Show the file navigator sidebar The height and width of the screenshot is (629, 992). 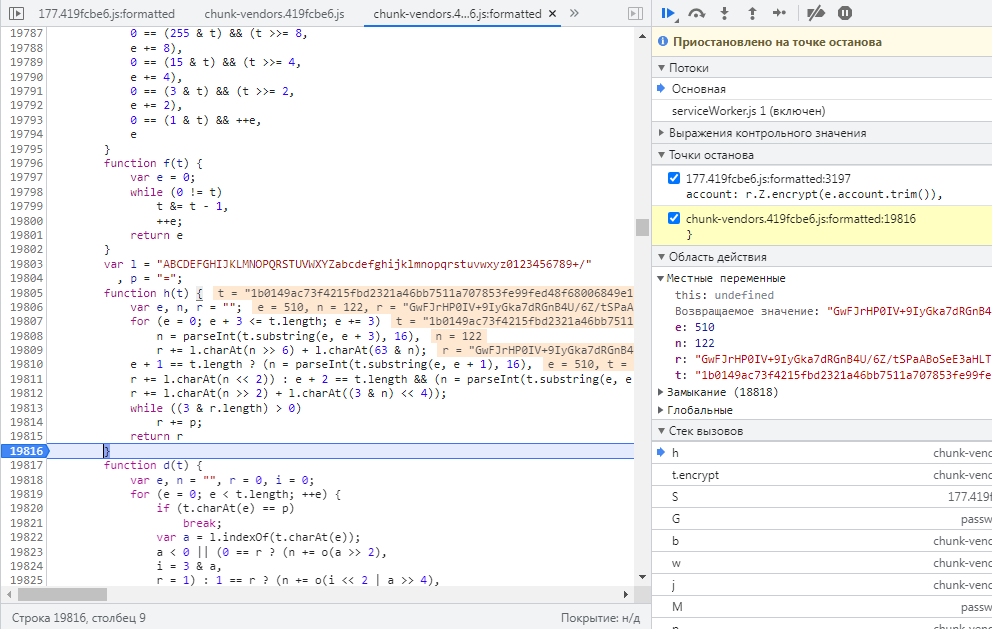pyautogui.click(x=18, y=14)
